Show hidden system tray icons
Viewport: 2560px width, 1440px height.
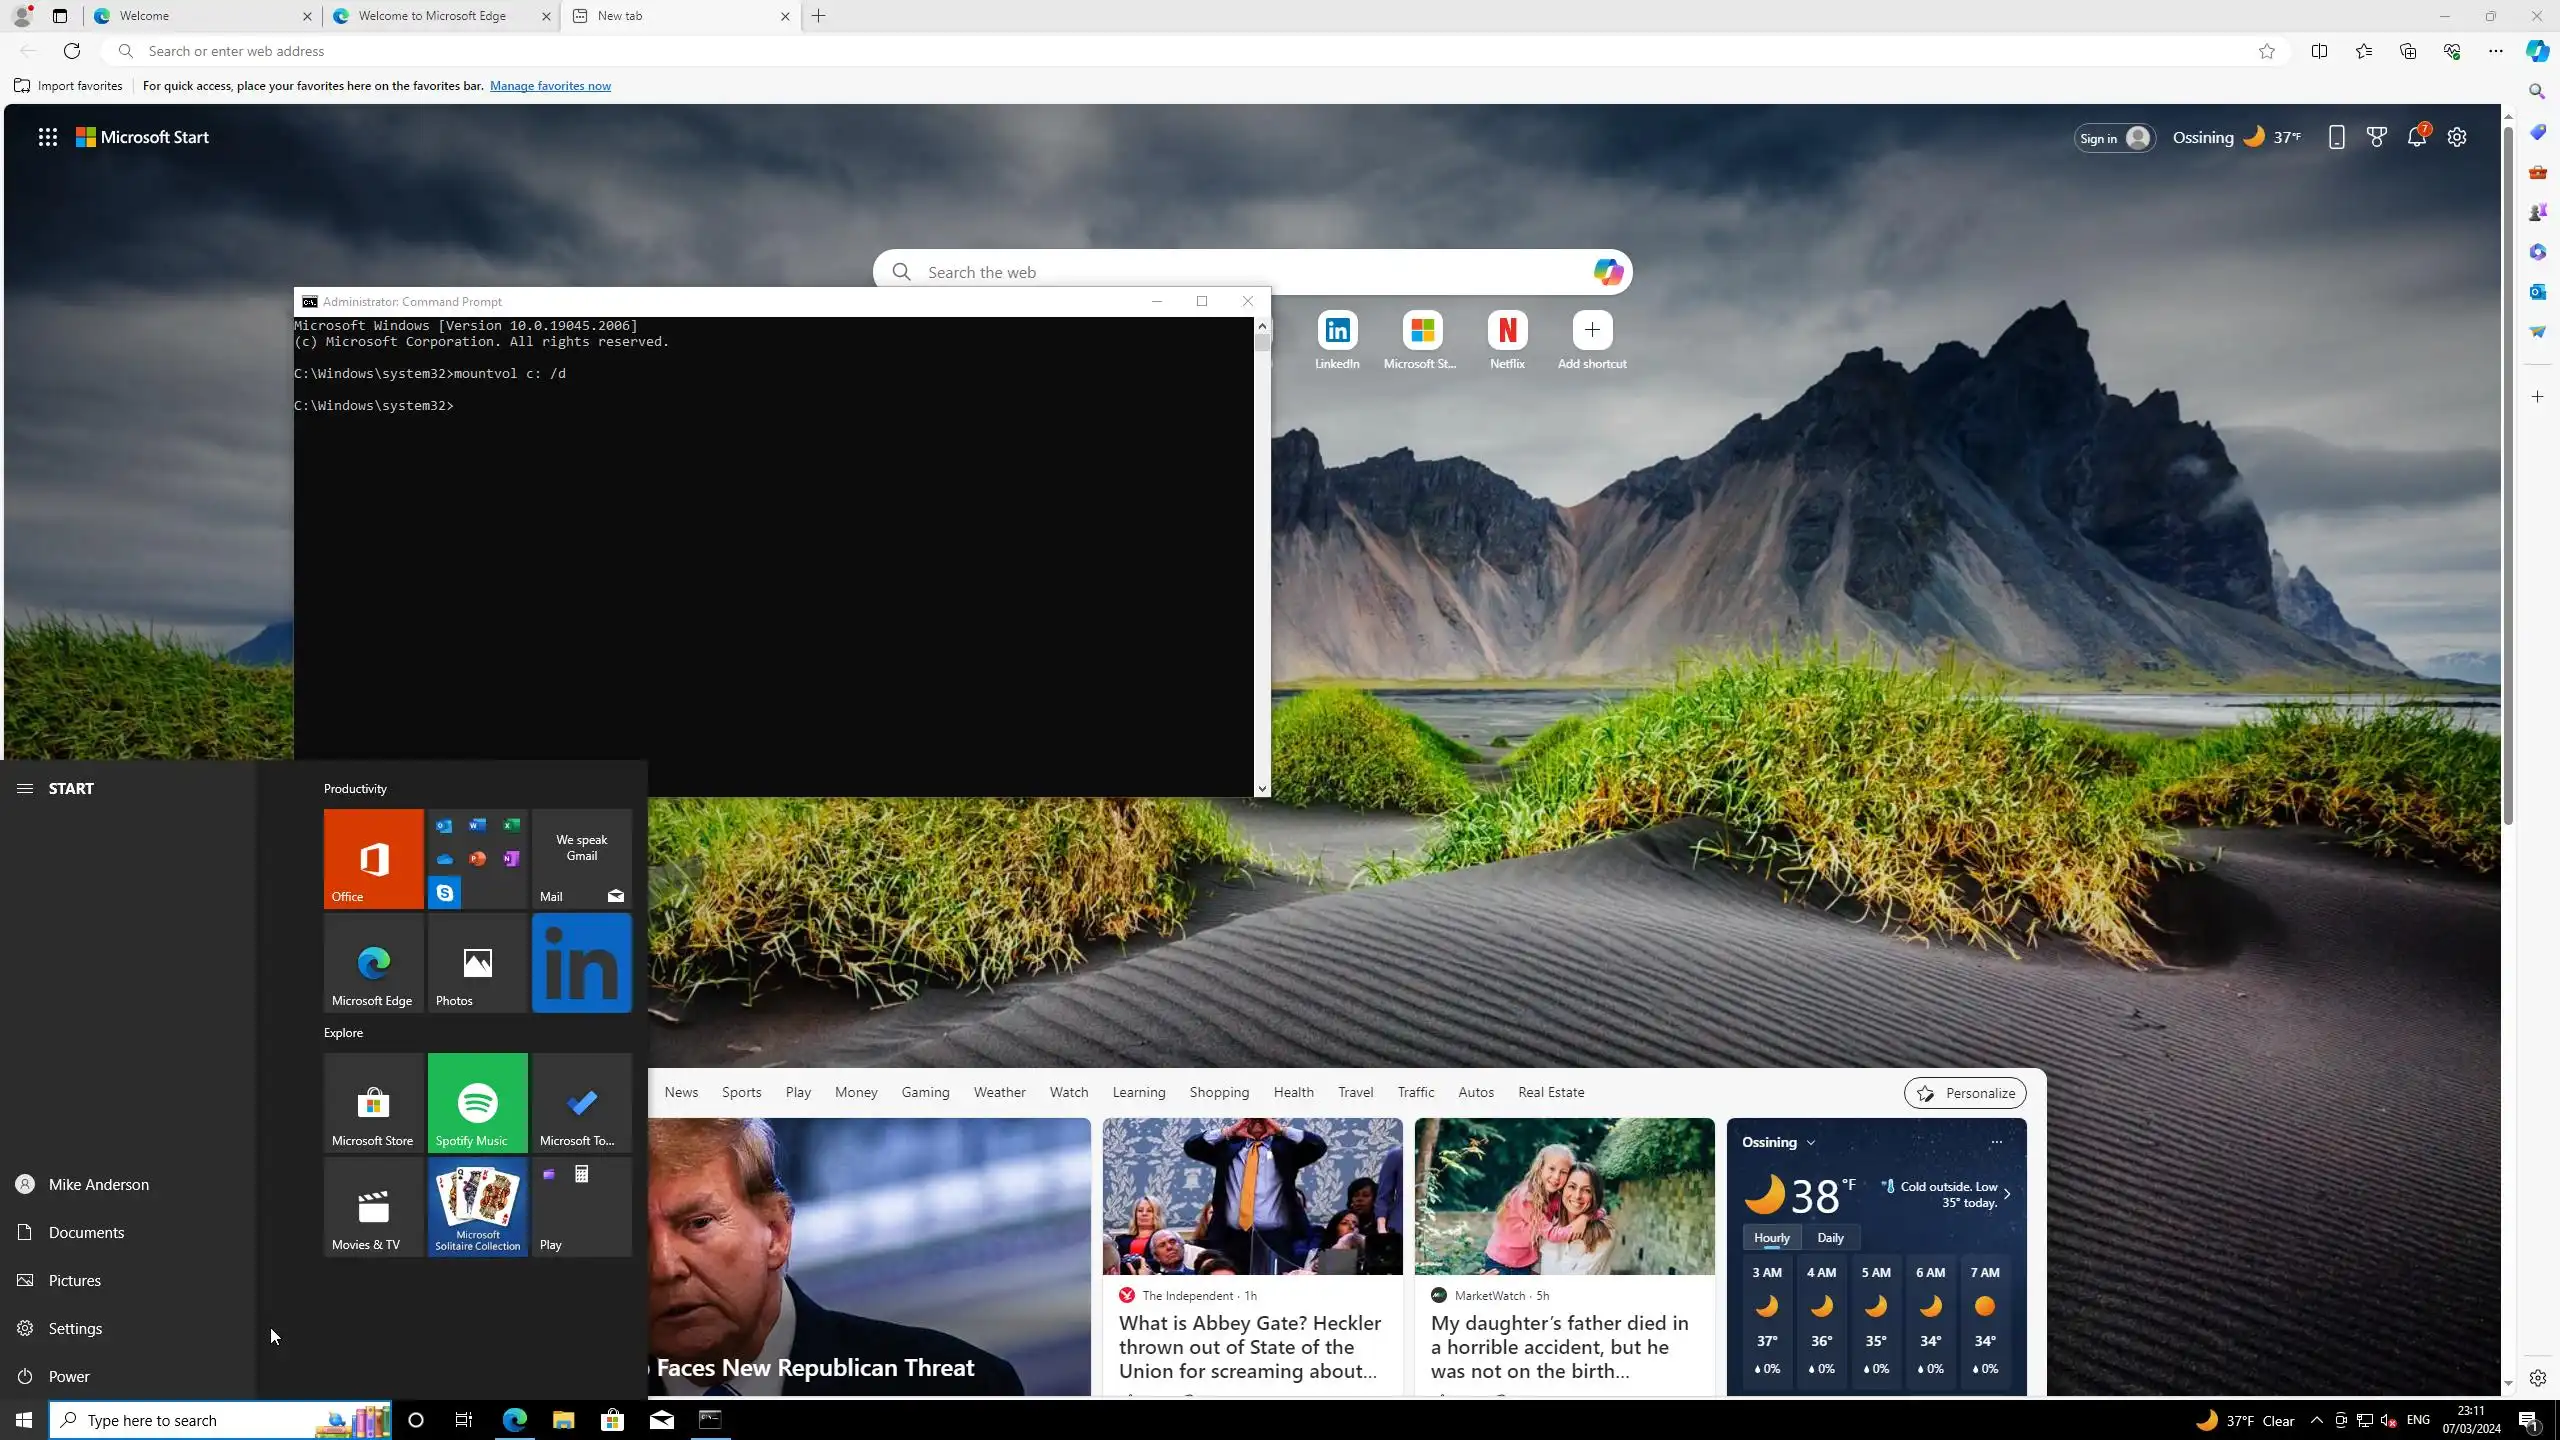click(x=2316, y=1420)
